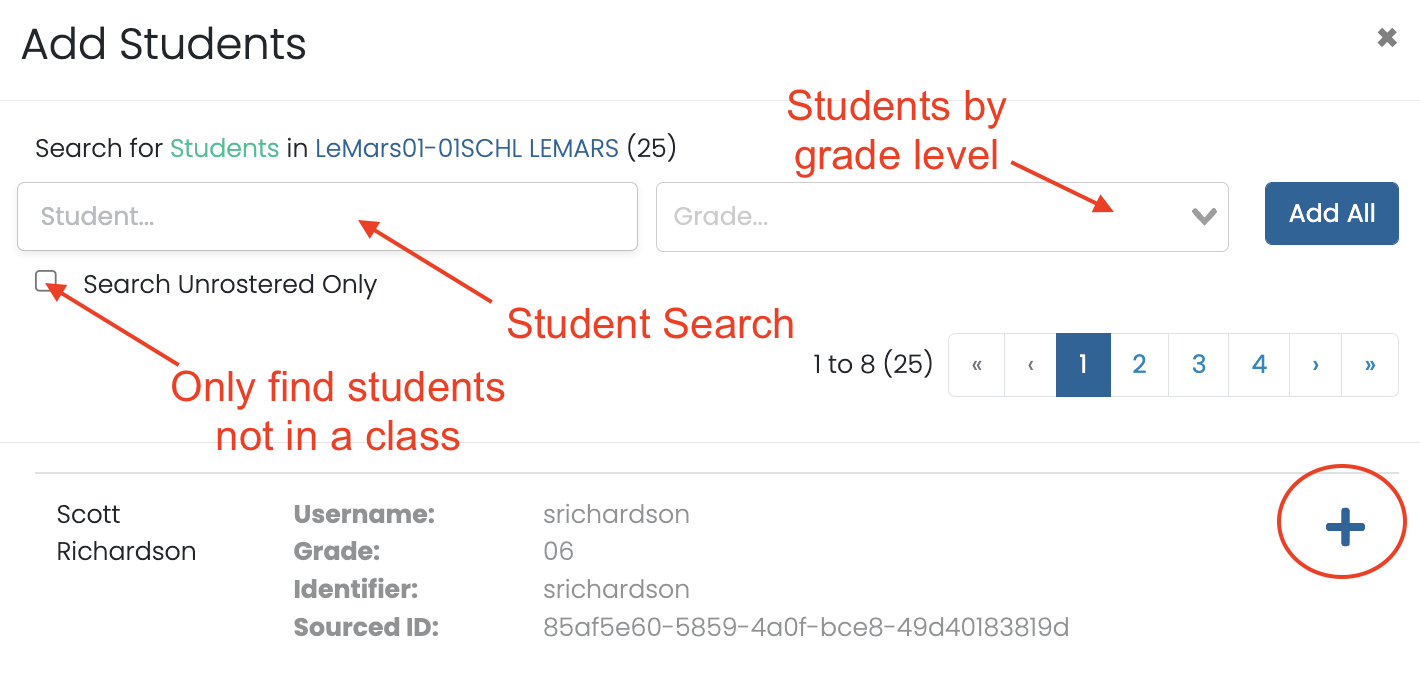The image size is (1420, 692).
Task: Switch to page 3 of students
Action: [x=1199, y=365]
